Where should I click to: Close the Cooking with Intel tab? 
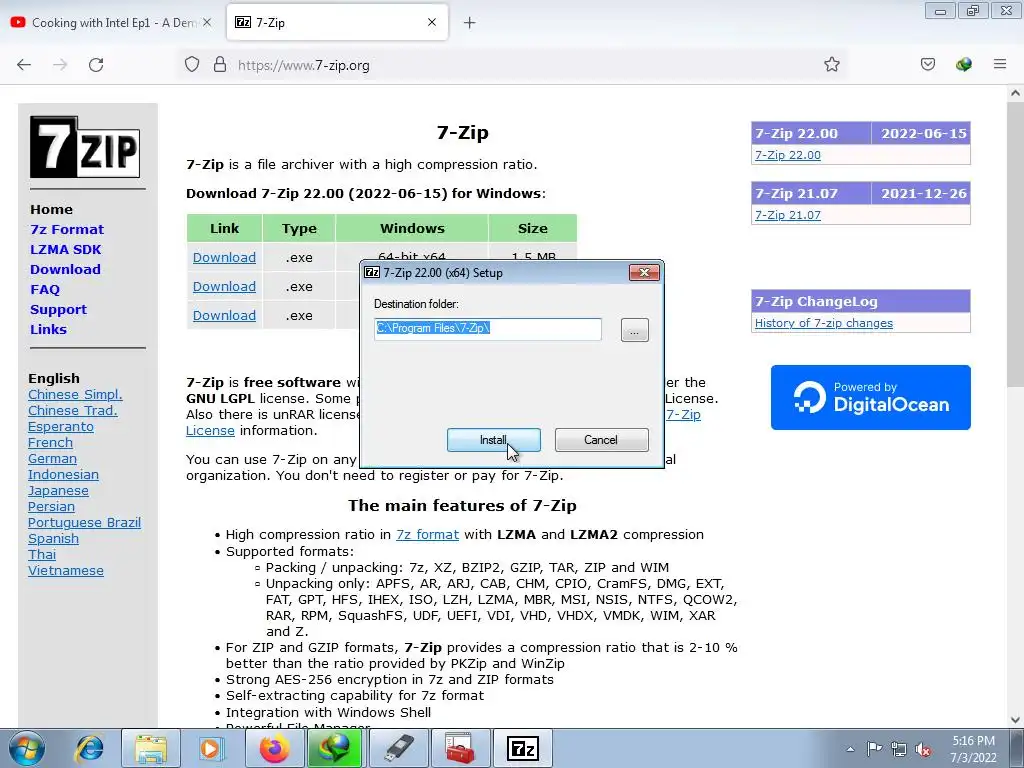(207, 22)
